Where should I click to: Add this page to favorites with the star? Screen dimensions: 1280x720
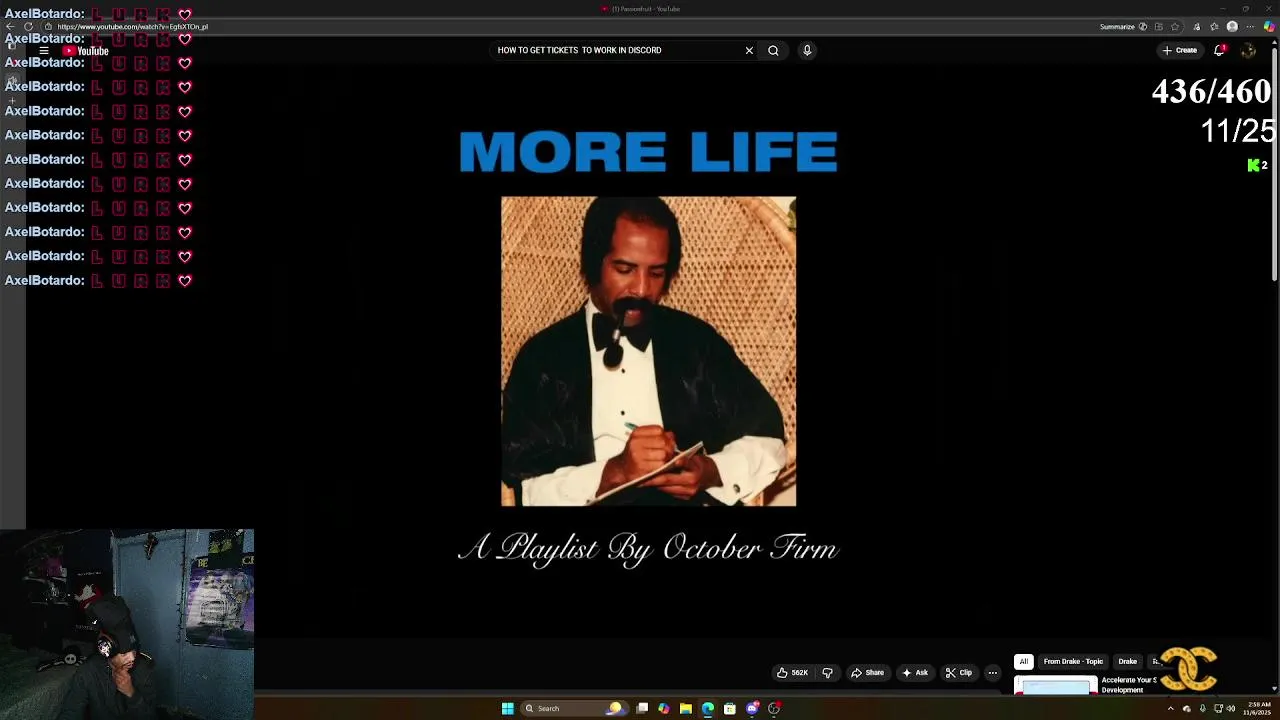click(x=1174, y=27)
